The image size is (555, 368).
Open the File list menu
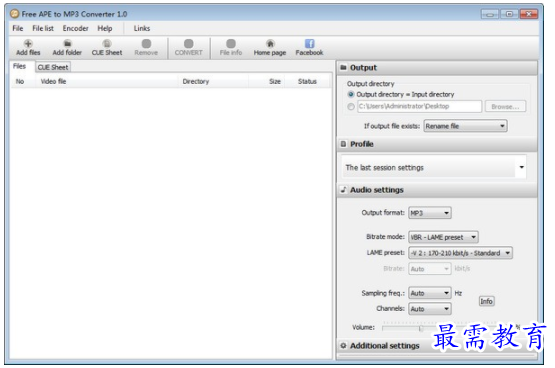43,28
